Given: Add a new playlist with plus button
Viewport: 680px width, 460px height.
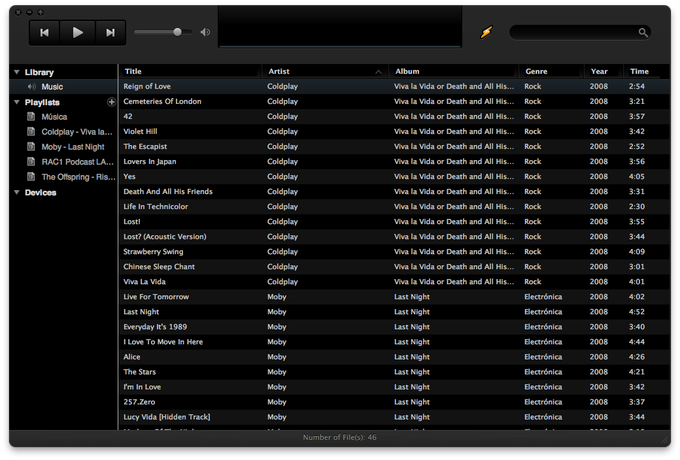Looking at the screenshot, I should [111, 102].
